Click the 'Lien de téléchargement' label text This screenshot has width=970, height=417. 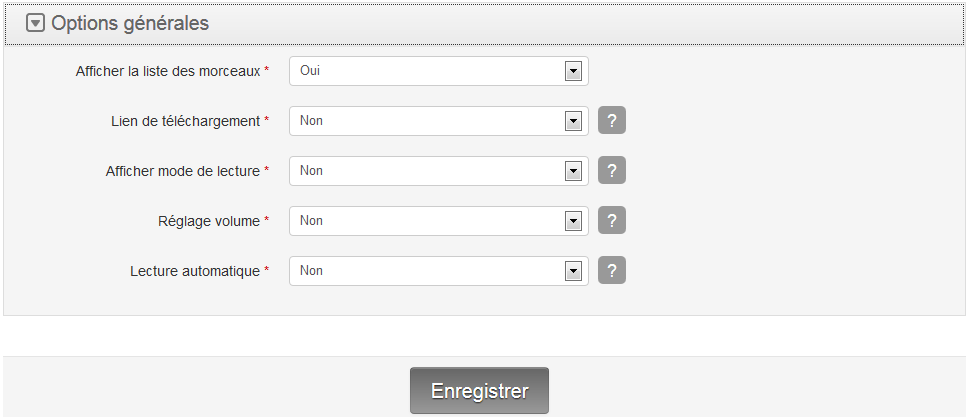(185, 122)
